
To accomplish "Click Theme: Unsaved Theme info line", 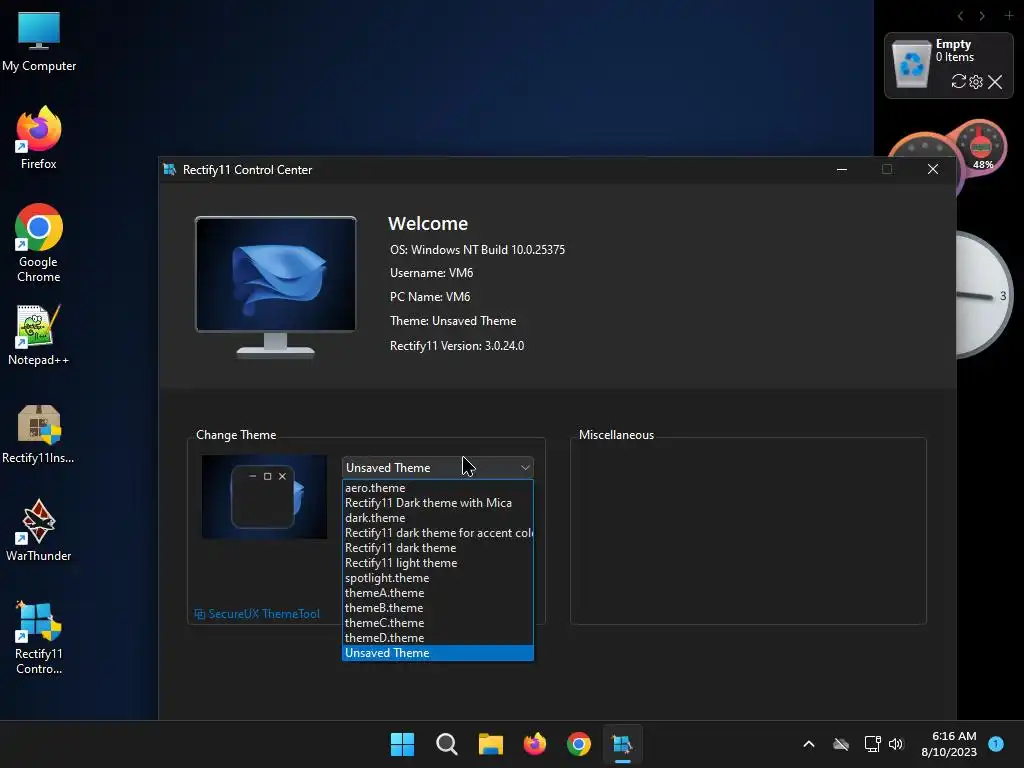I will (453, 321).
